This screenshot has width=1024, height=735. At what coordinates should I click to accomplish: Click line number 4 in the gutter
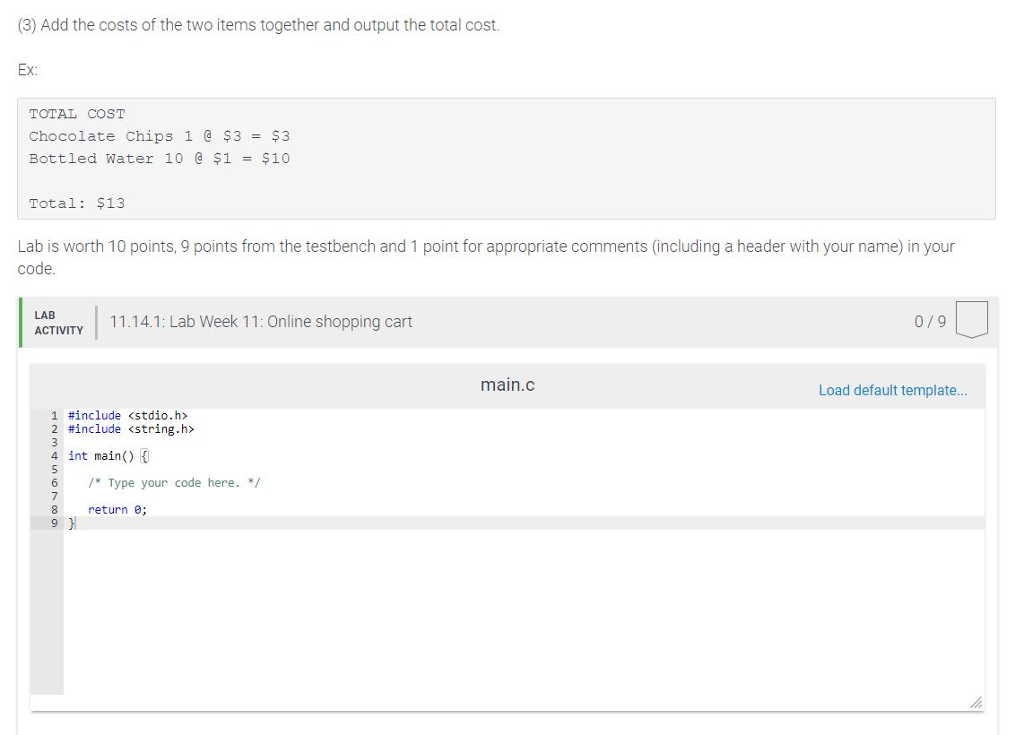click(x=53, y=455)
